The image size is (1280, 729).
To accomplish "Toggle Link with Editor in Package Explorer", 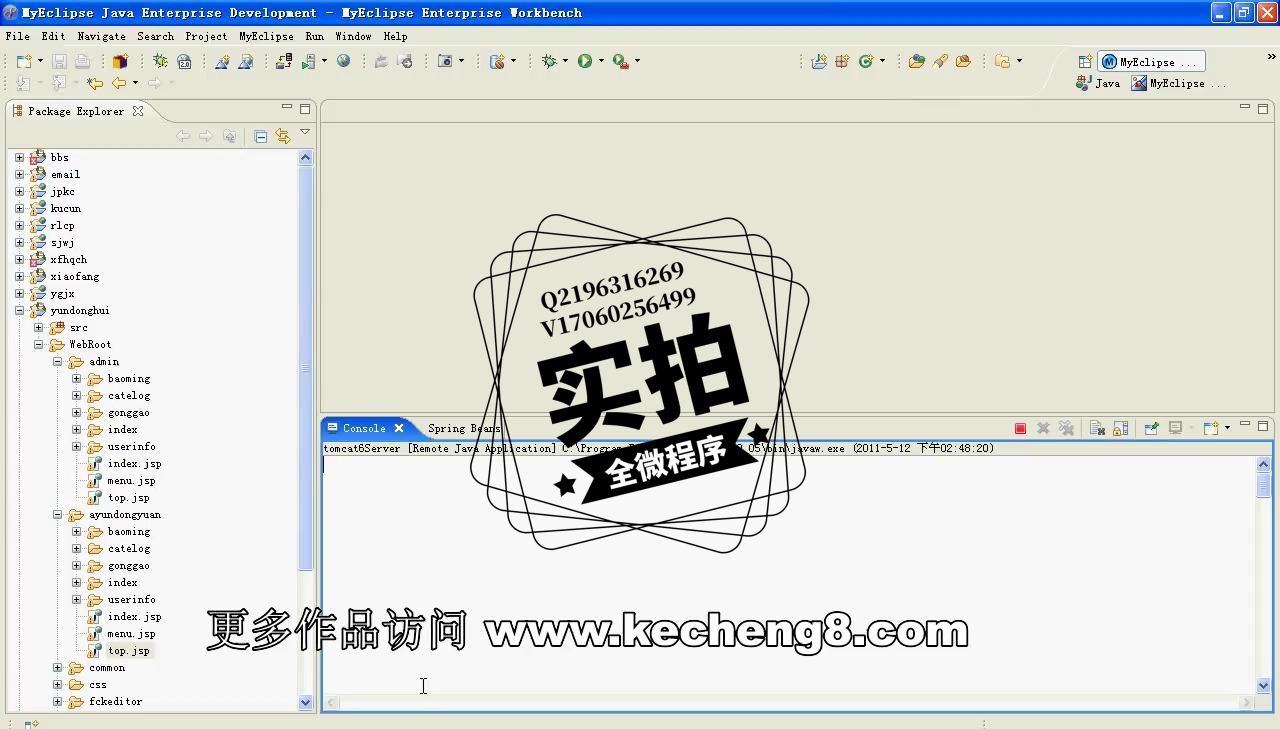I will click(x=283, y=136).
